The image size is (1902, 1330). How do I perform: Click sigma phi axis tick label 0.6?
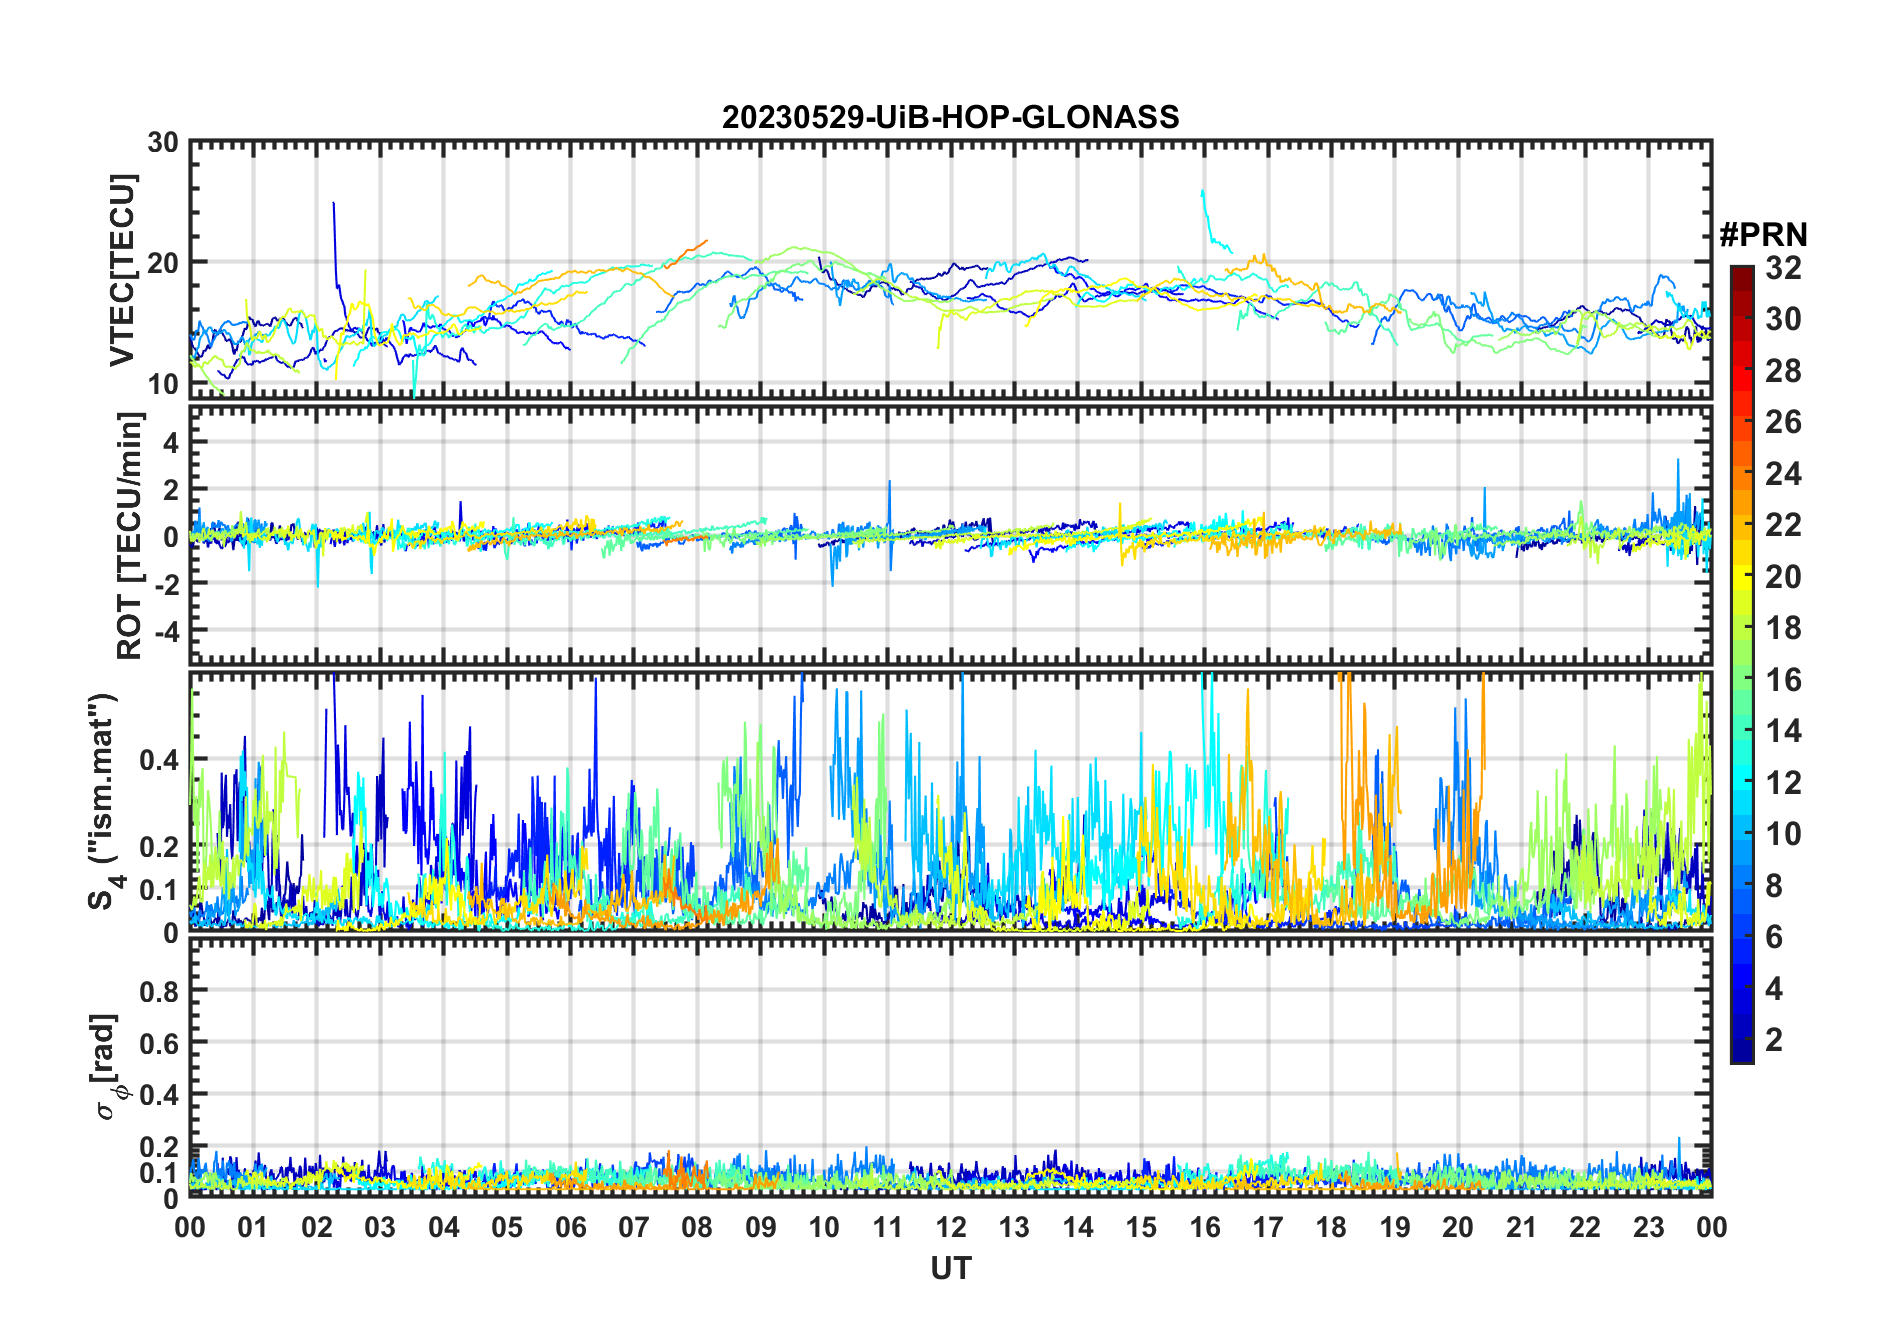point(159,1043)
